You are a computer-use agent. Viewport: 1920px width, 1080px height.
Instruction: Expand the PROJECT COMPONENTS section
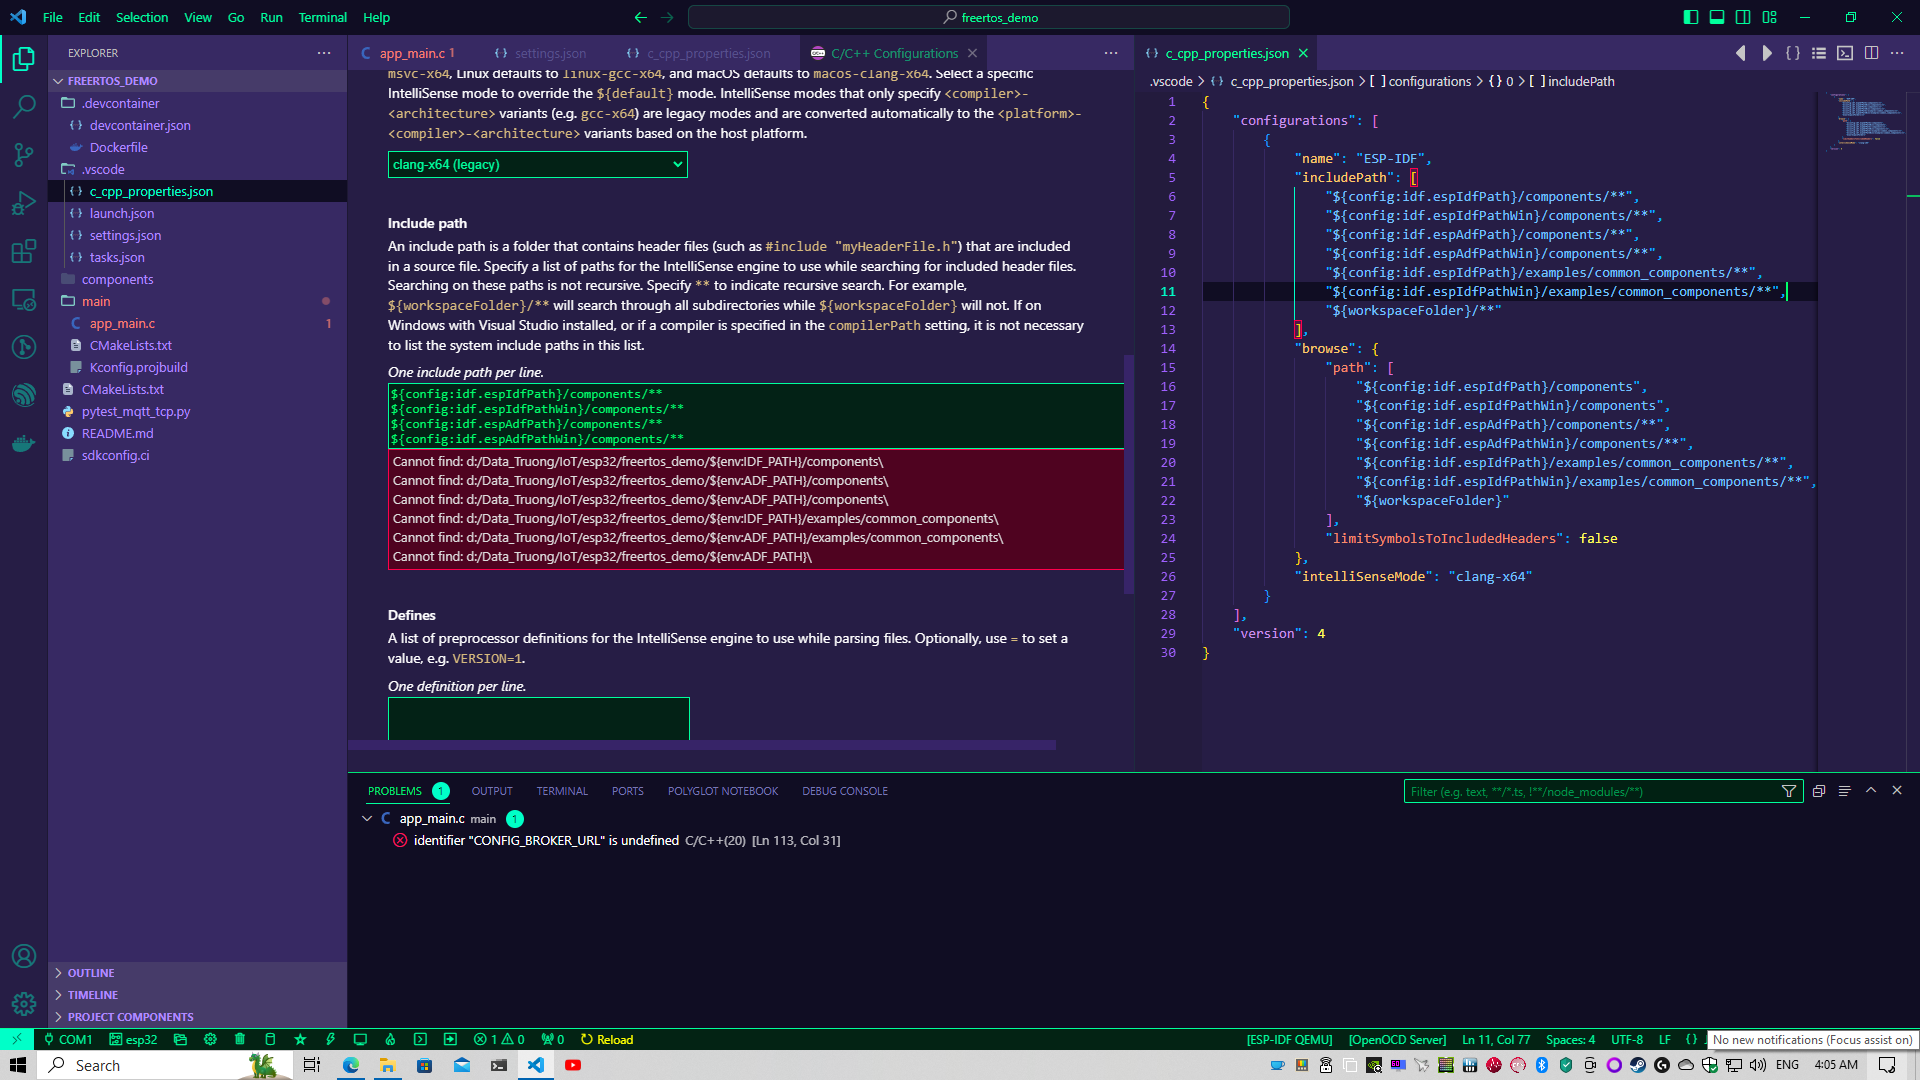(197, 1017)
